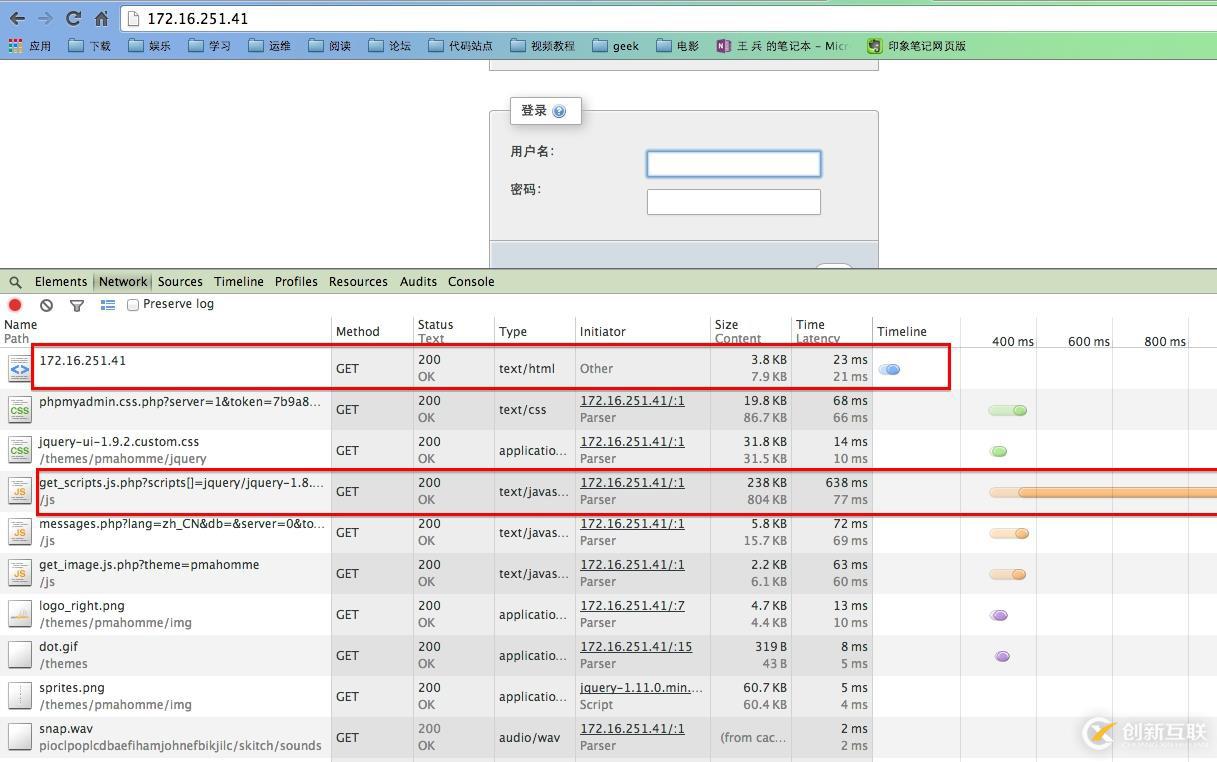
Task: Open initiator link 172.16.251.41/:7 for logo_right.png
Action: [x=632, y=606]
